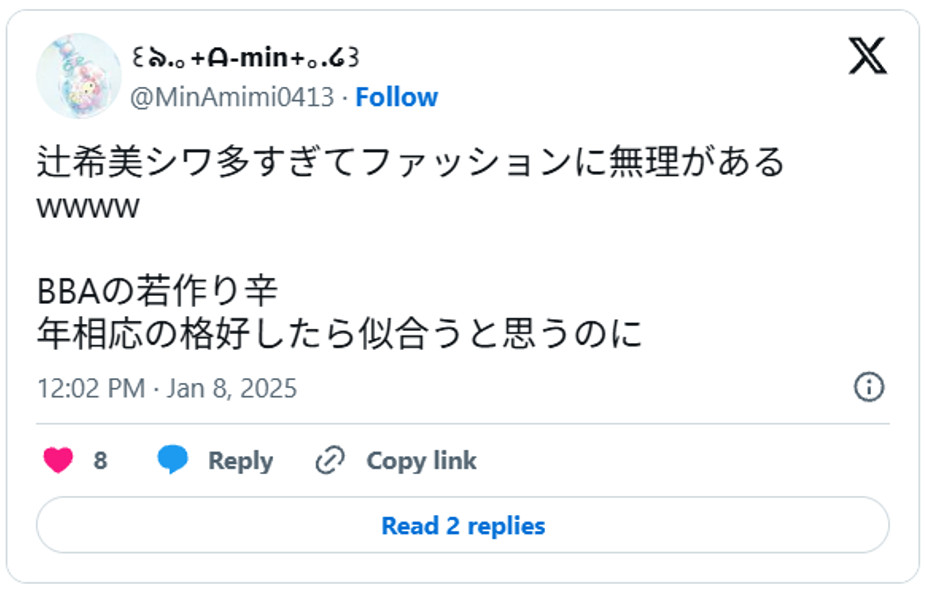Viewport: 926px width, 589px height.
Task: Click the Read 2 replies button
Action: pyautogui.click(x=461, y=524)
